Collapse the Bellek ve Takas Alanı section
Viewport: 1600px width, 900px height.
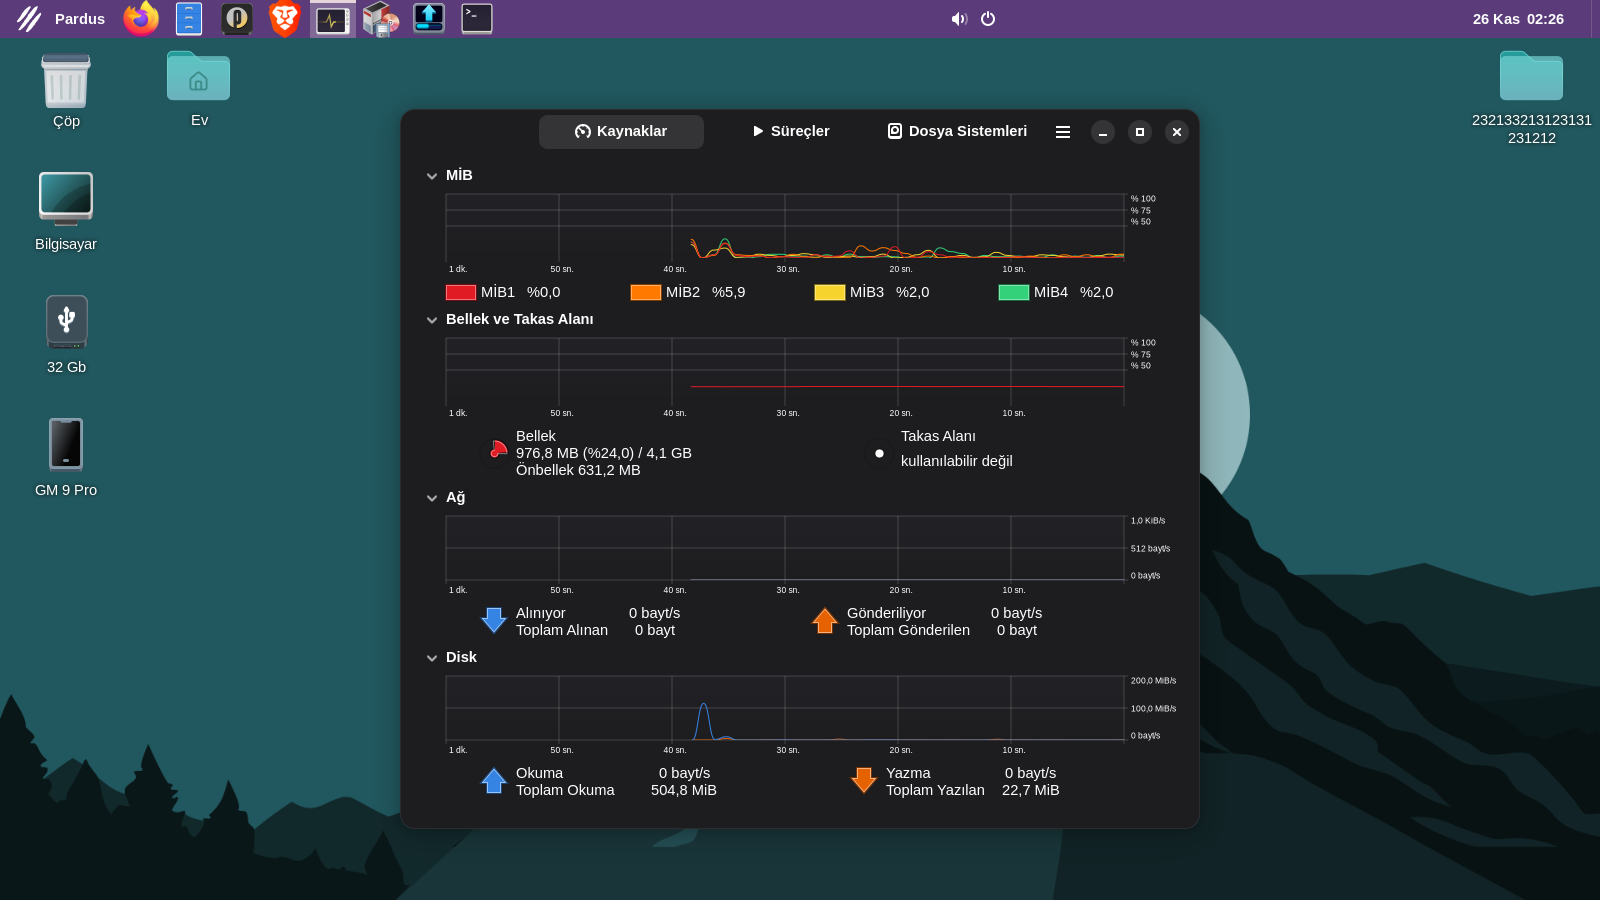[x=432, y=320]
